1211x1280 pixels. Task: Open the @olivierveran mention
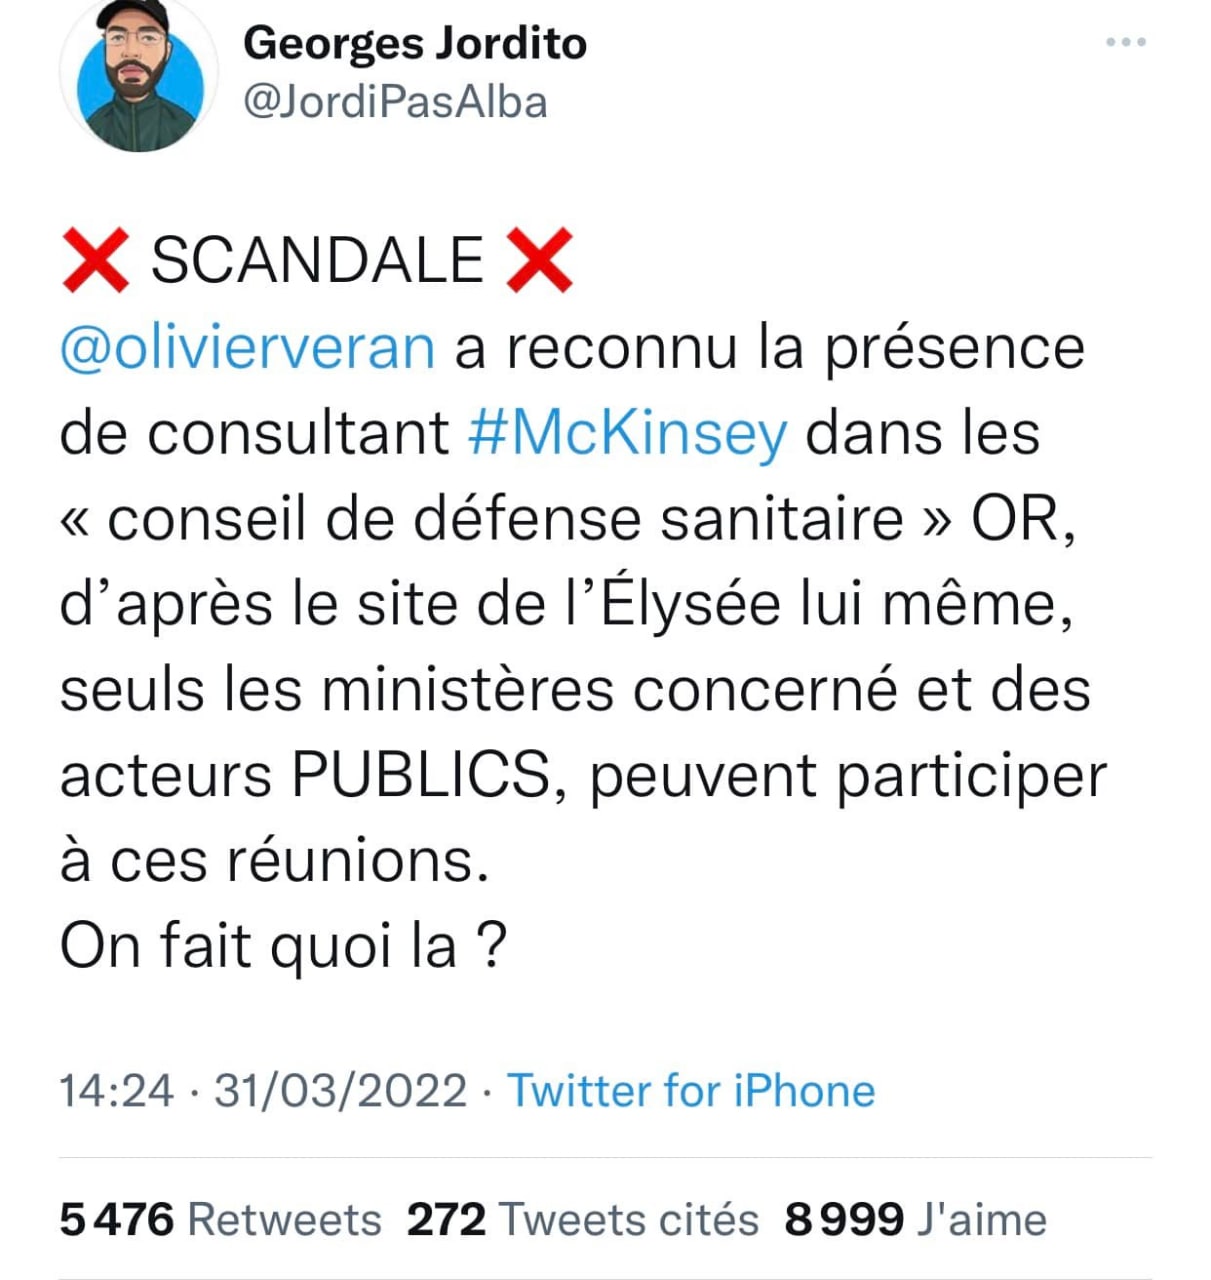click(x=247, y=347)
